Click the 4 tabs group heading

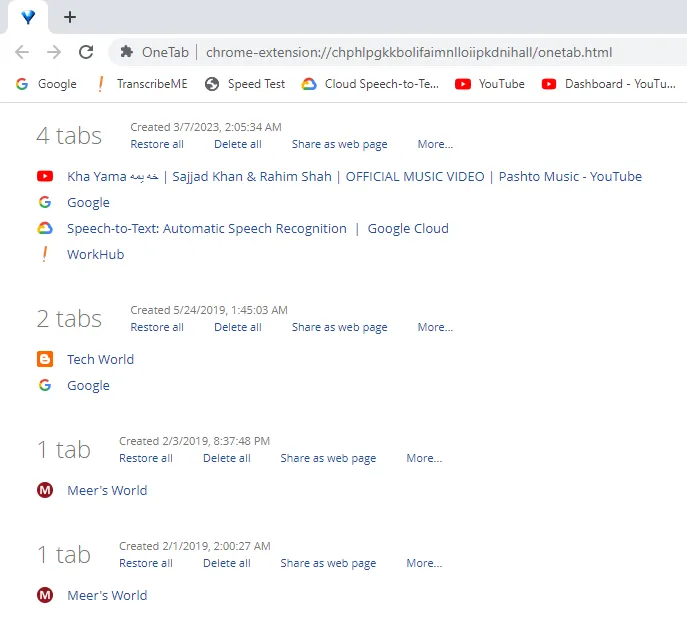coord(69,135)
